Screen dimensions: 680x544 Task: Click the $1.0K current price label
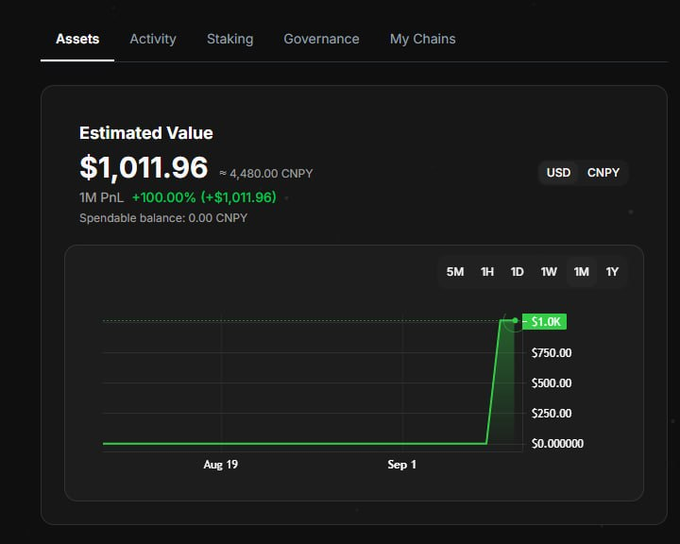[x=545, y=321]
